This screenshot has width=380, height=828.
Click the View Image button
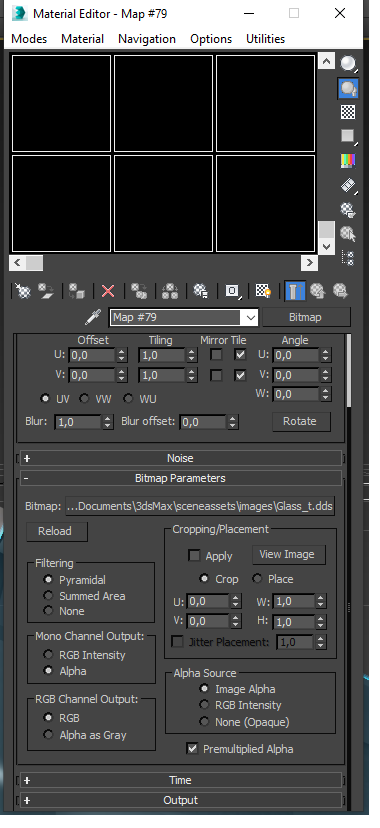pos(288,554)
